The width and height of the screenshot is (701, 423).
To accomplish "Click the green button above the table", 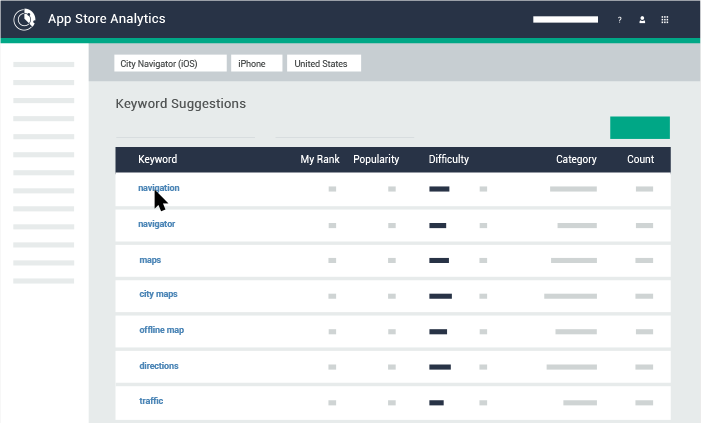I will 640,127.
